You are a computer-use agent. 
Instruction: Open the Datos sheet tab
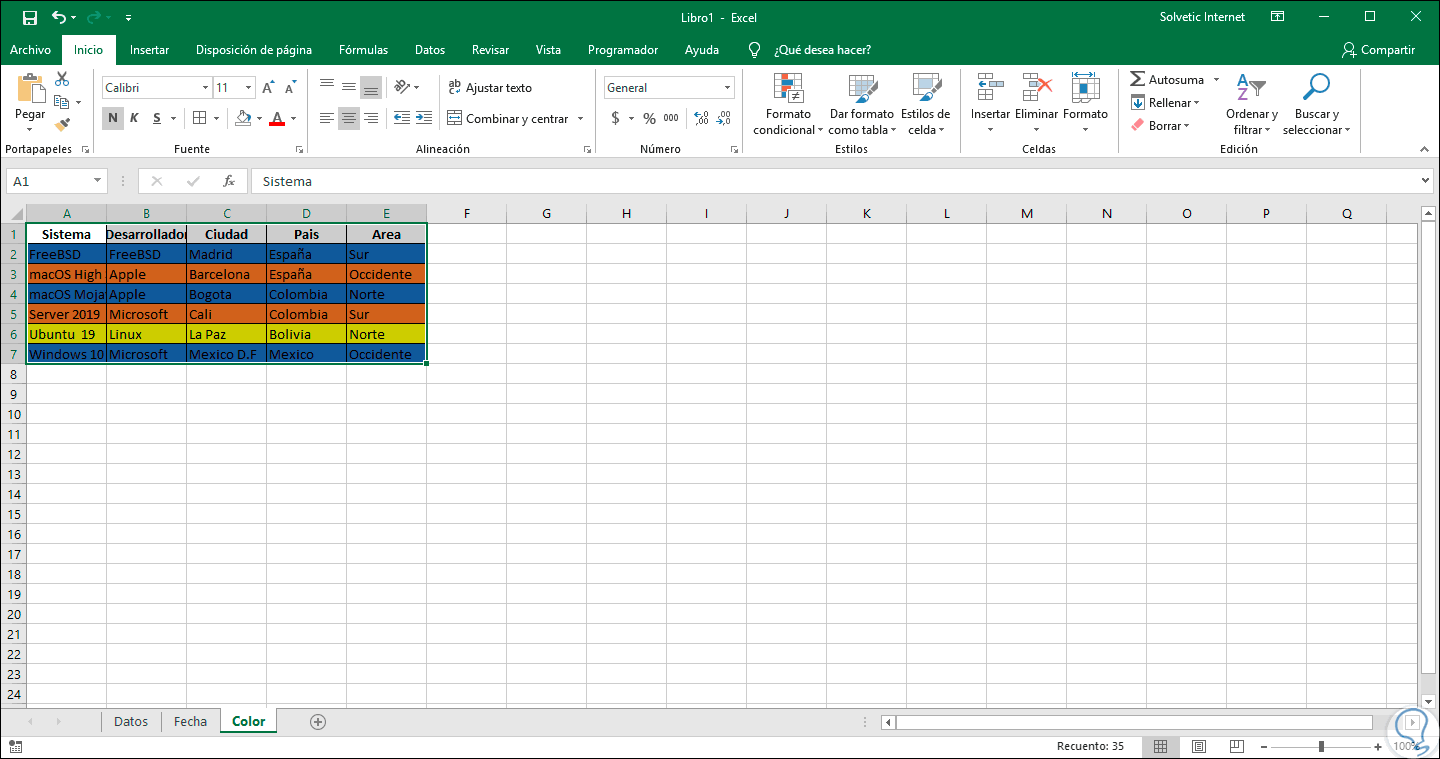coord(131,721)
